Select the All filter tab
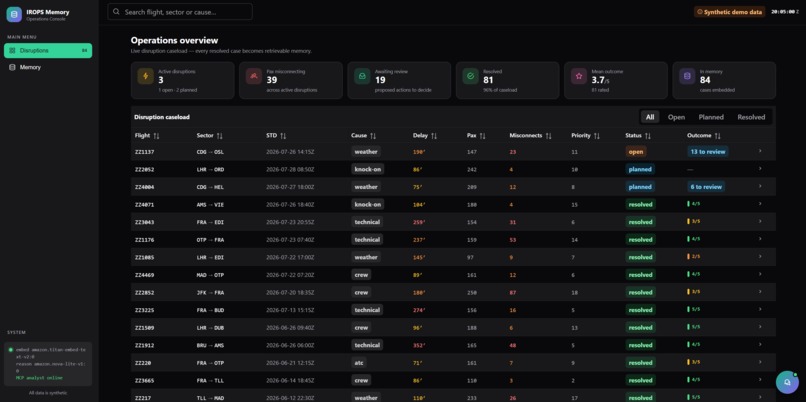Image resolution: width=806 pixels, height=402 pixels. tap(650, 117)
